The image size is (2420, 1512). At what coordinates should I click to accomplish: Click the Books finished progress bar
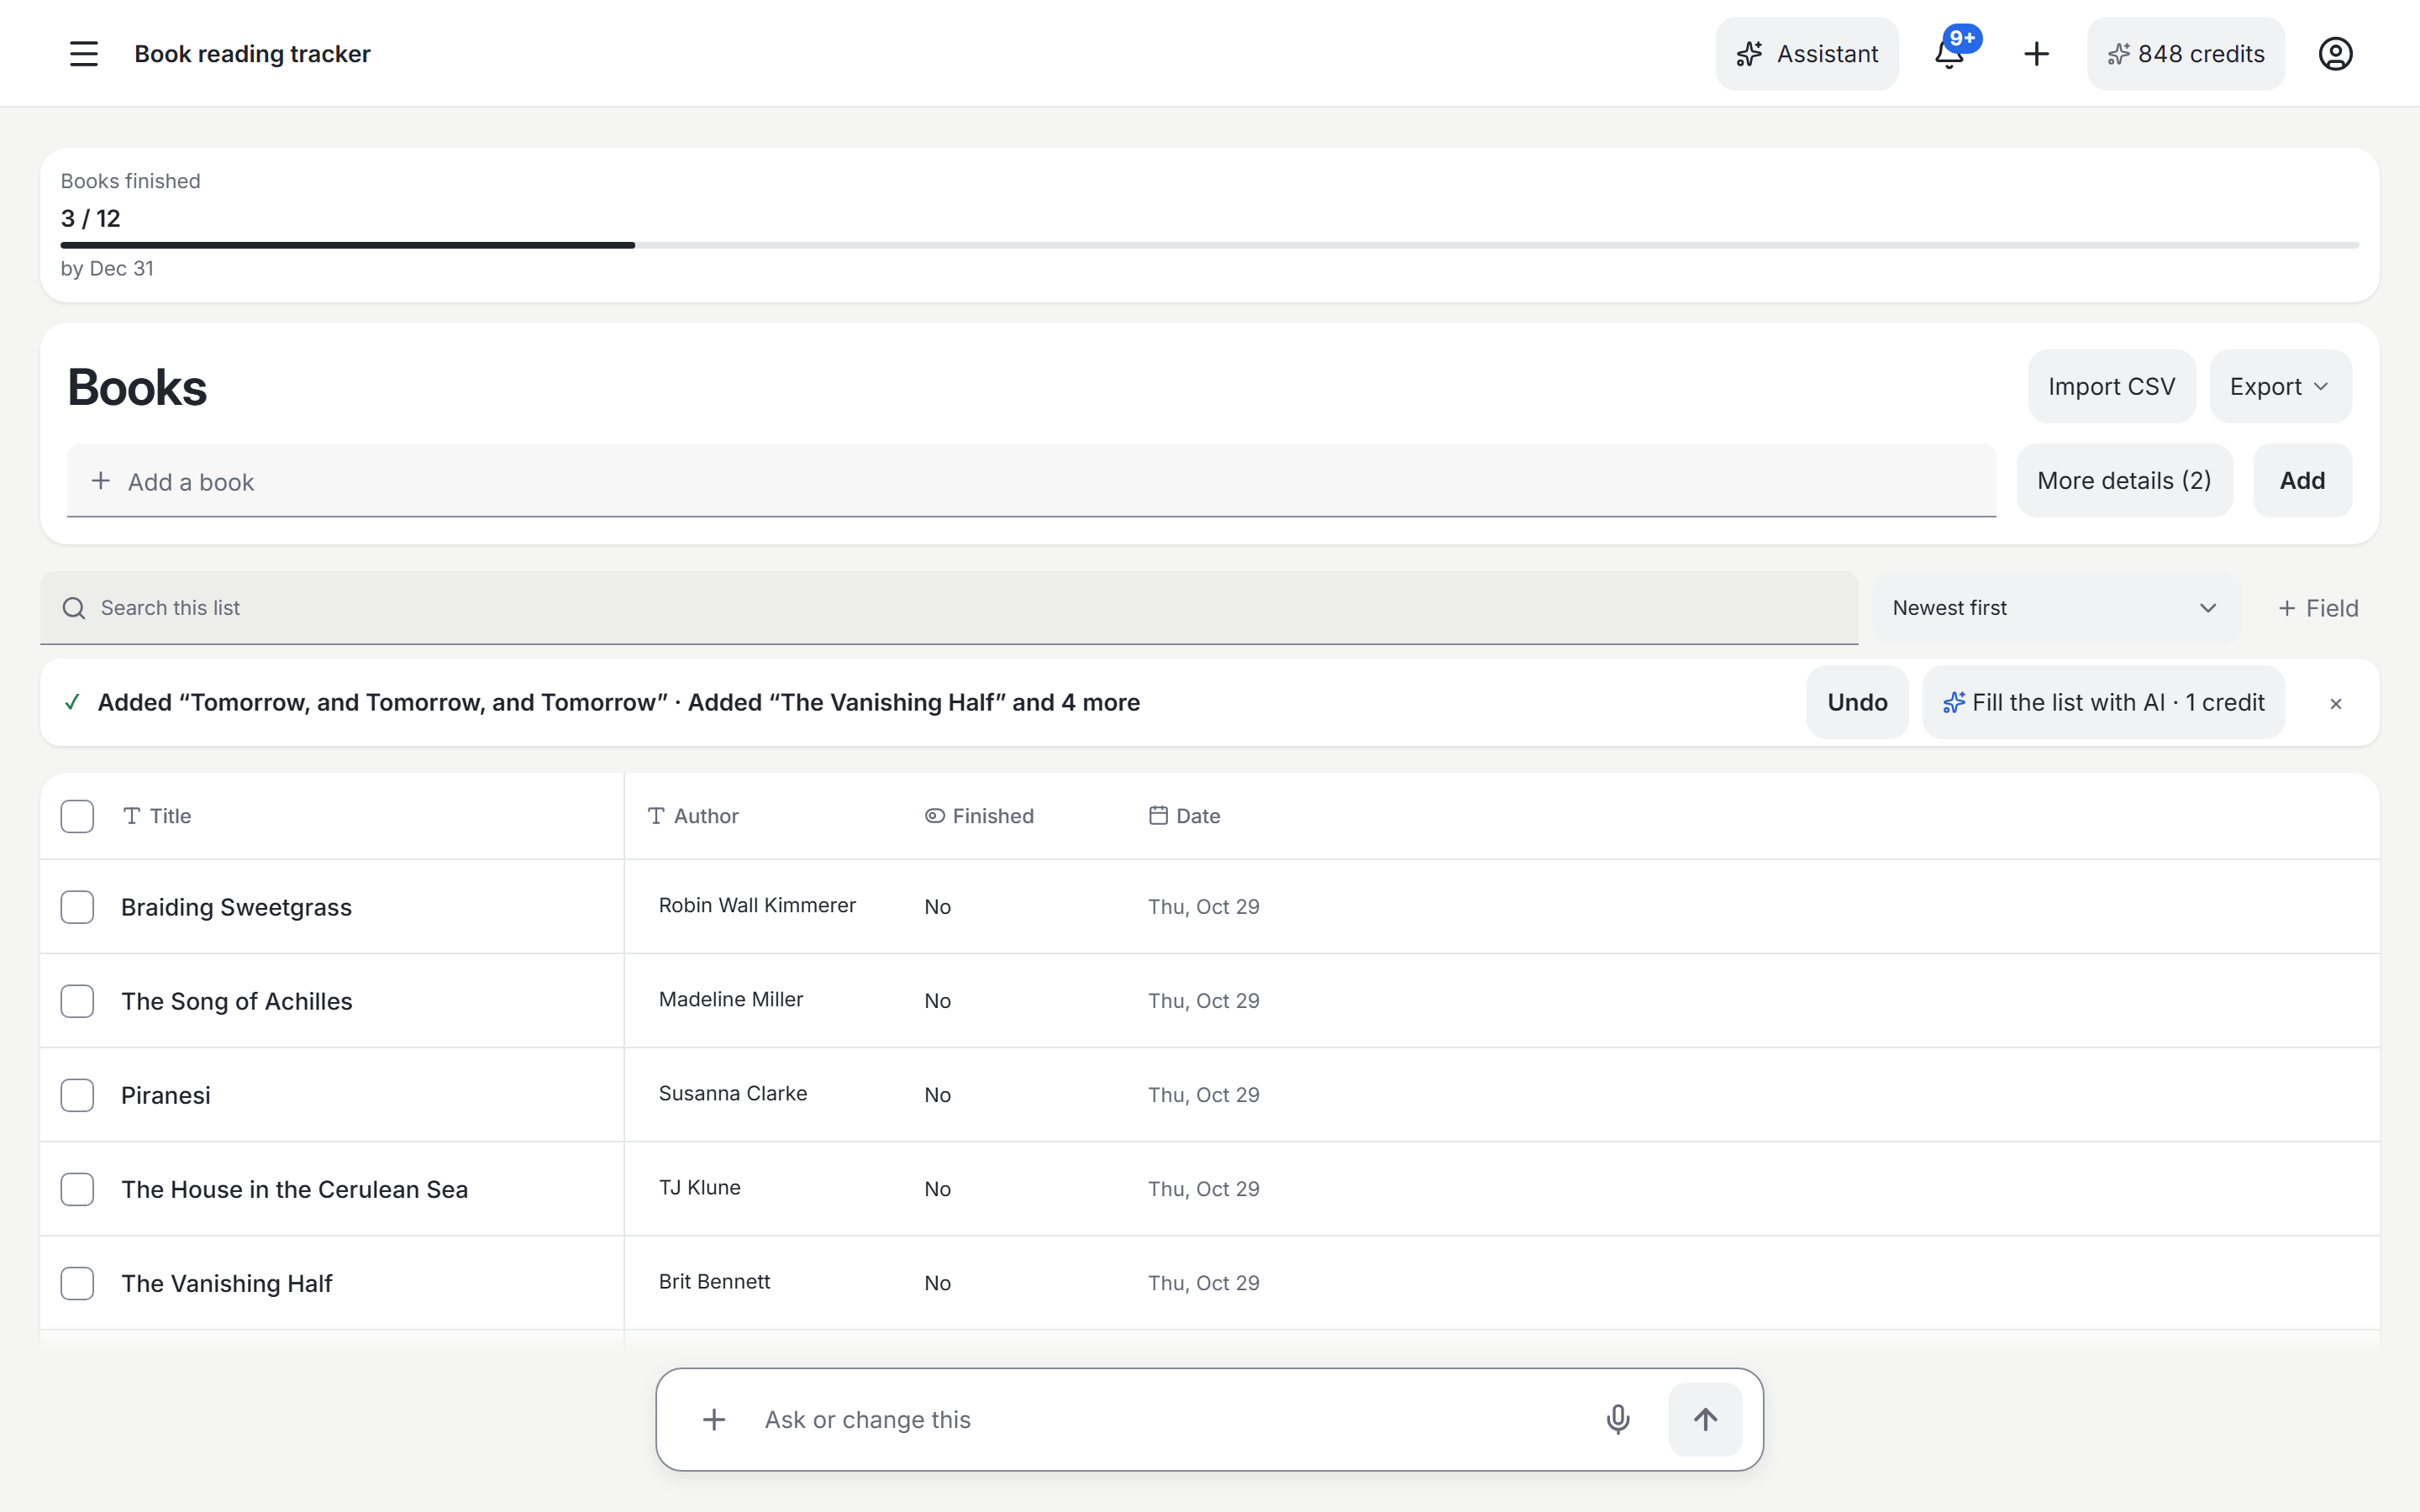pos(1209,245)
